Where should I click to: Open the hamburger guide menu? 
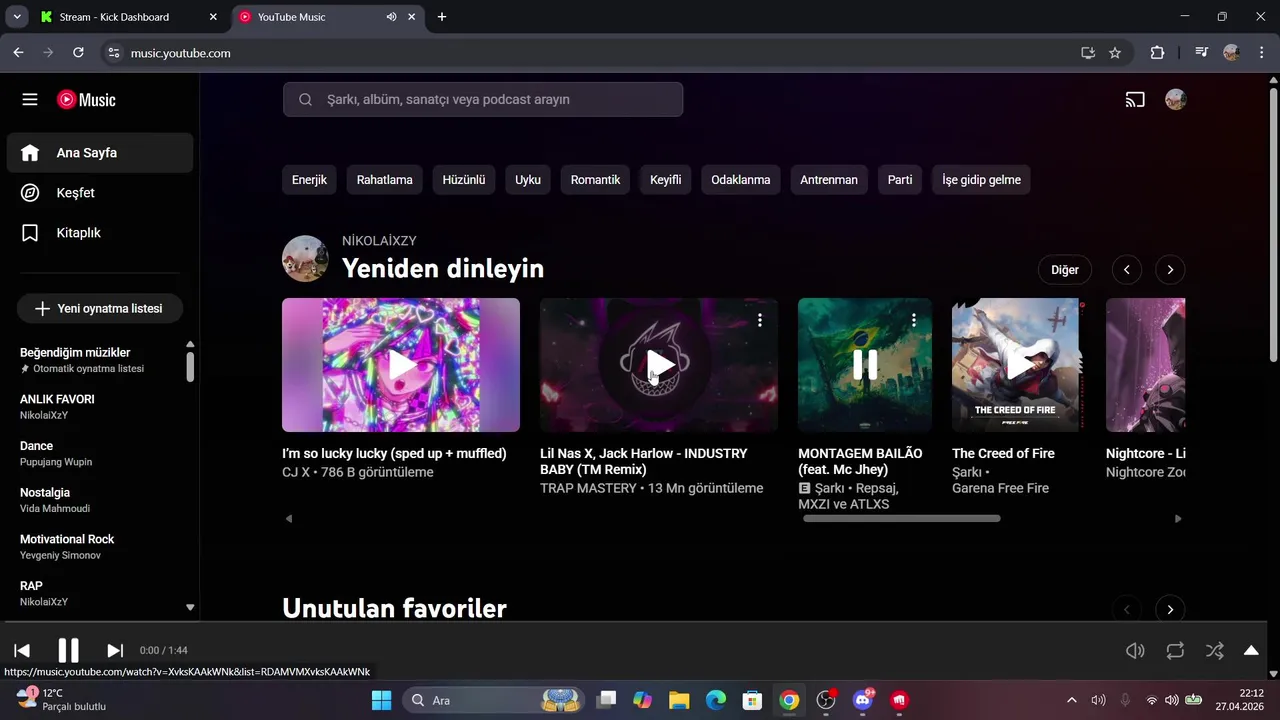30,100
